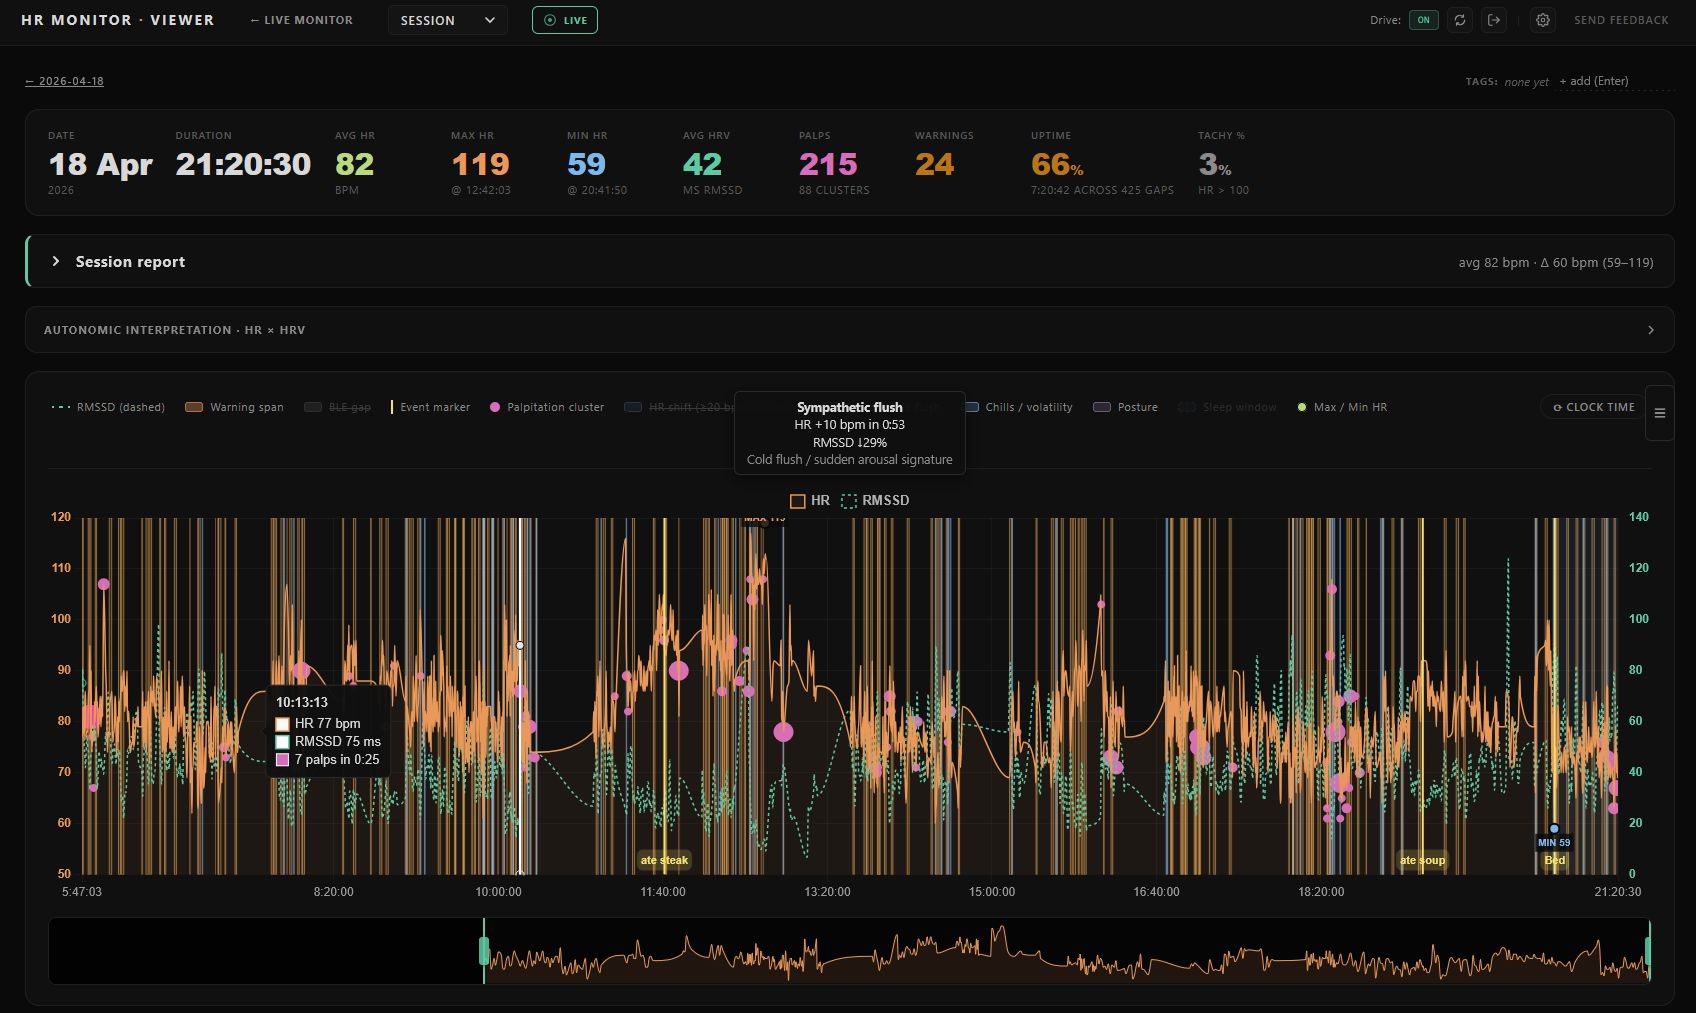Uncheck the HR series checkbox
The image size is (1696, 1013).
coord(798,500)
